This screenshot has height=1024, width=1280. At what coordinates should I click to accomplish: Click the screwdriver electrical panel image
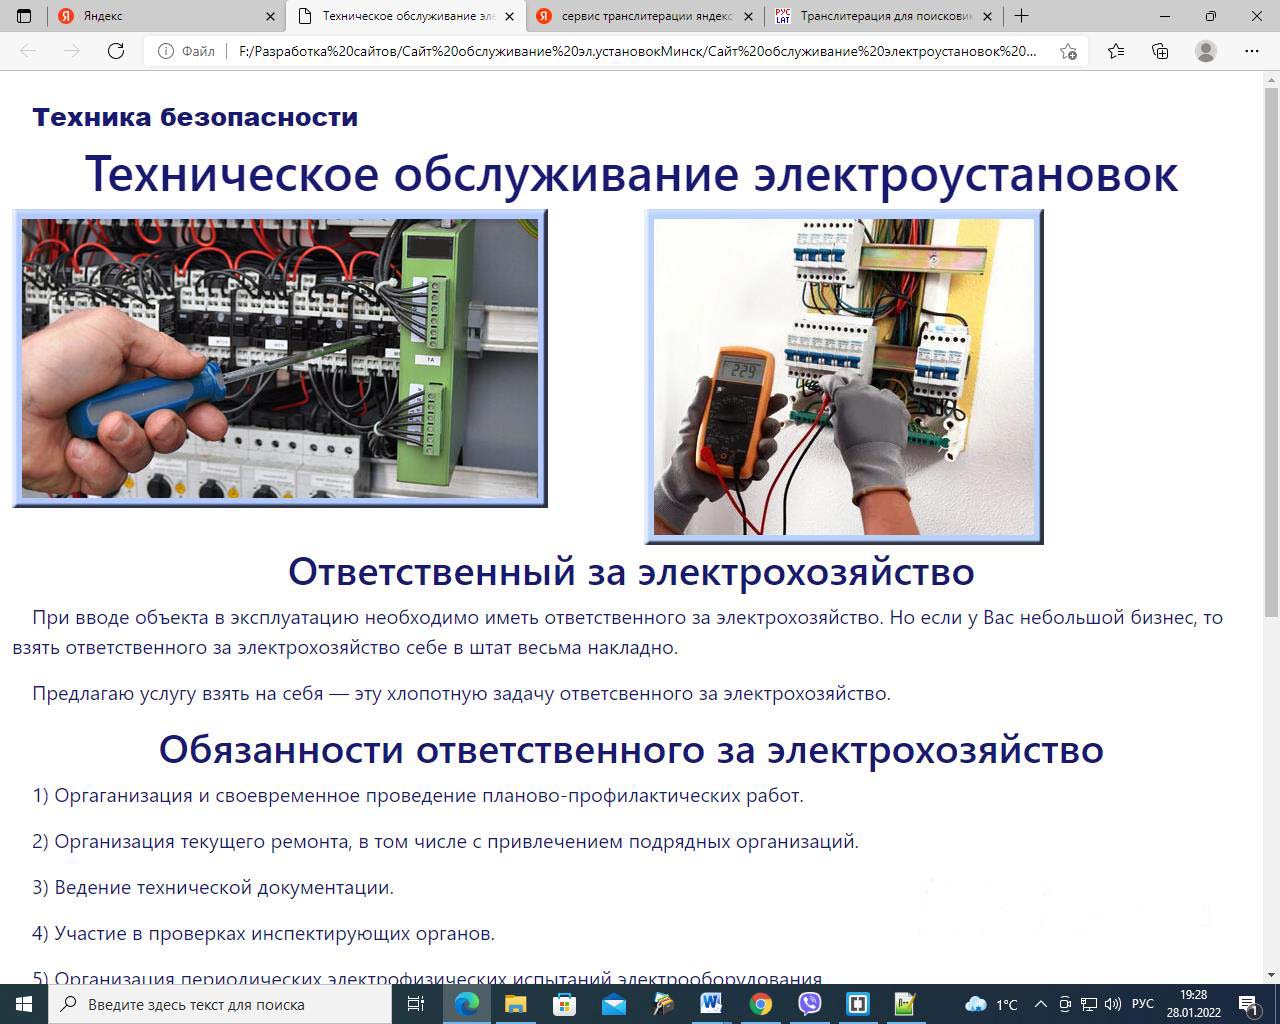tap(280, 358)
